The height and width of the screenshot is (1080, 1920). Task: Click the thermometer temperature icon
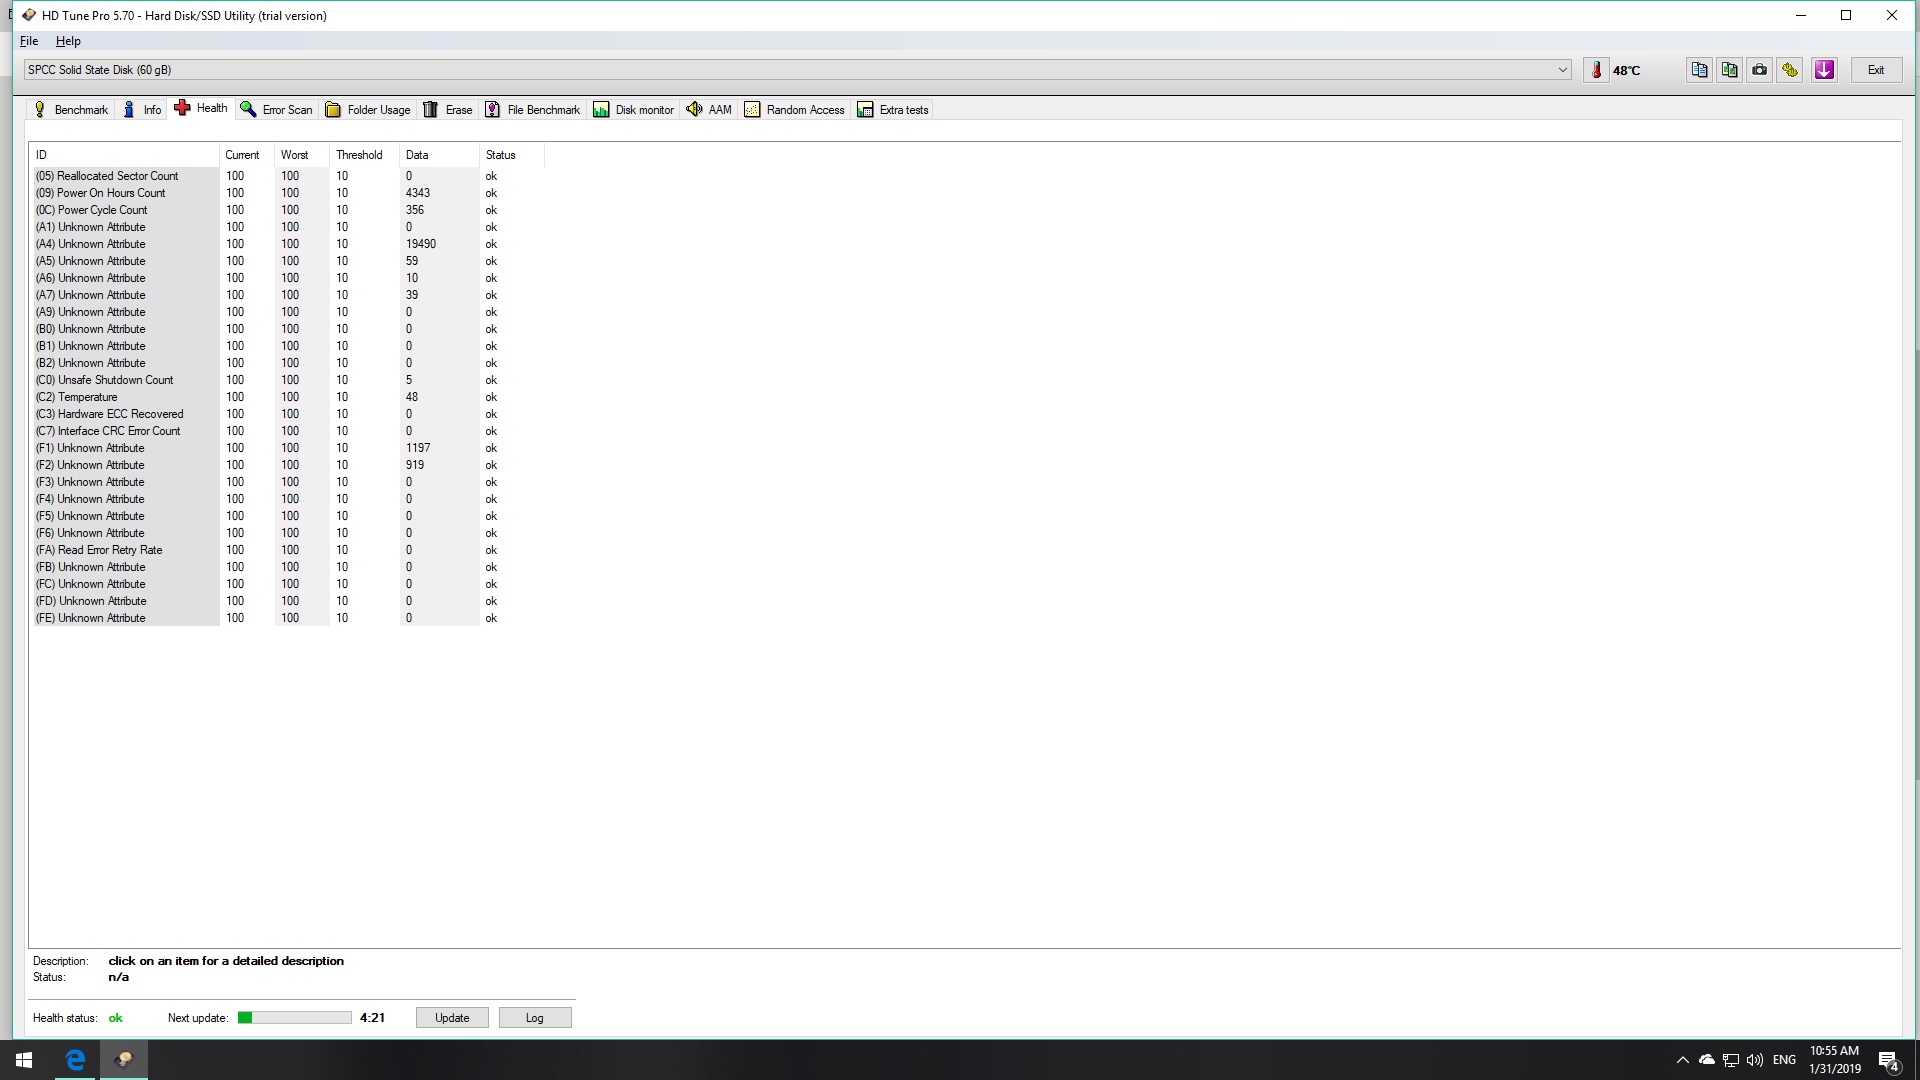point(1596,70)
